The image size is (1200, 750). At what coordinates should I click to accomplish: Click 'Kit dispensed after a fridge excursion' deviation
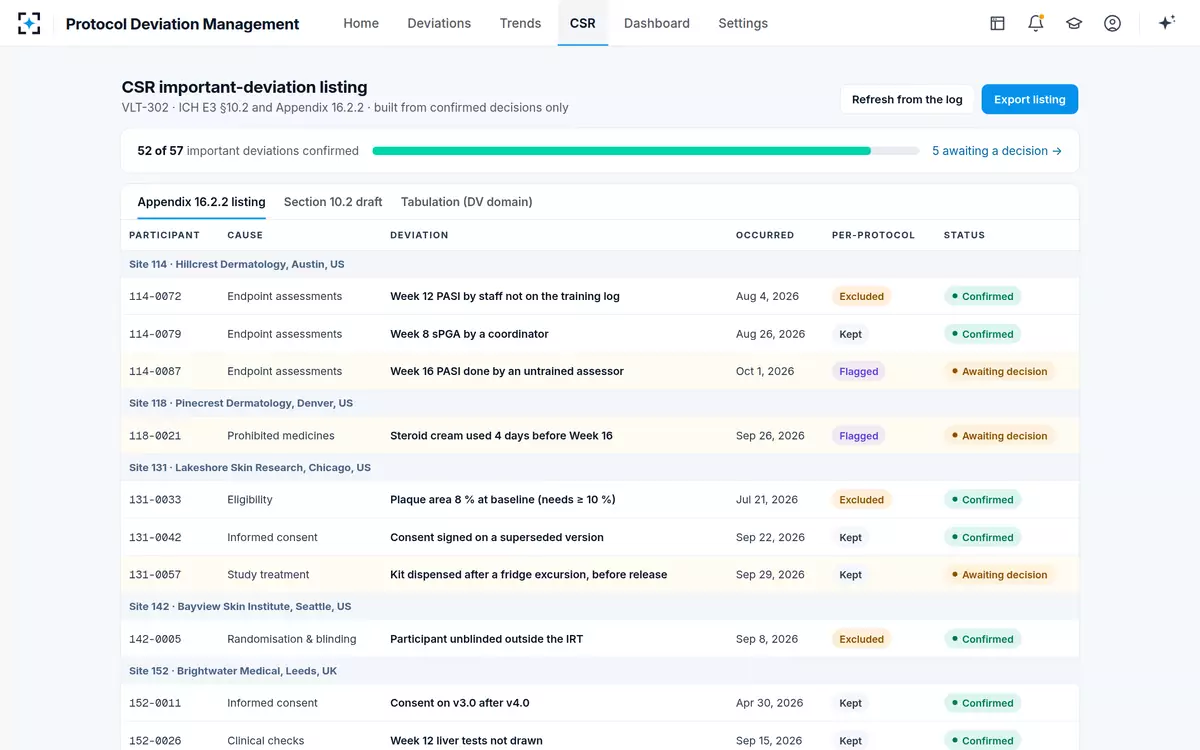click(529, 575)
